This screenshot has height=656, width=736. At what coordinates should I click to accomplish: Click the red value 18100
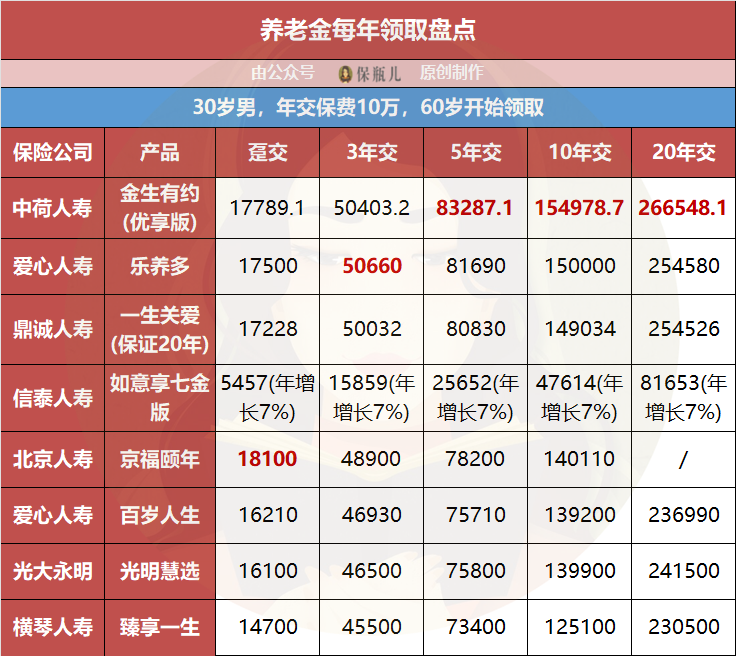[268, 459]
